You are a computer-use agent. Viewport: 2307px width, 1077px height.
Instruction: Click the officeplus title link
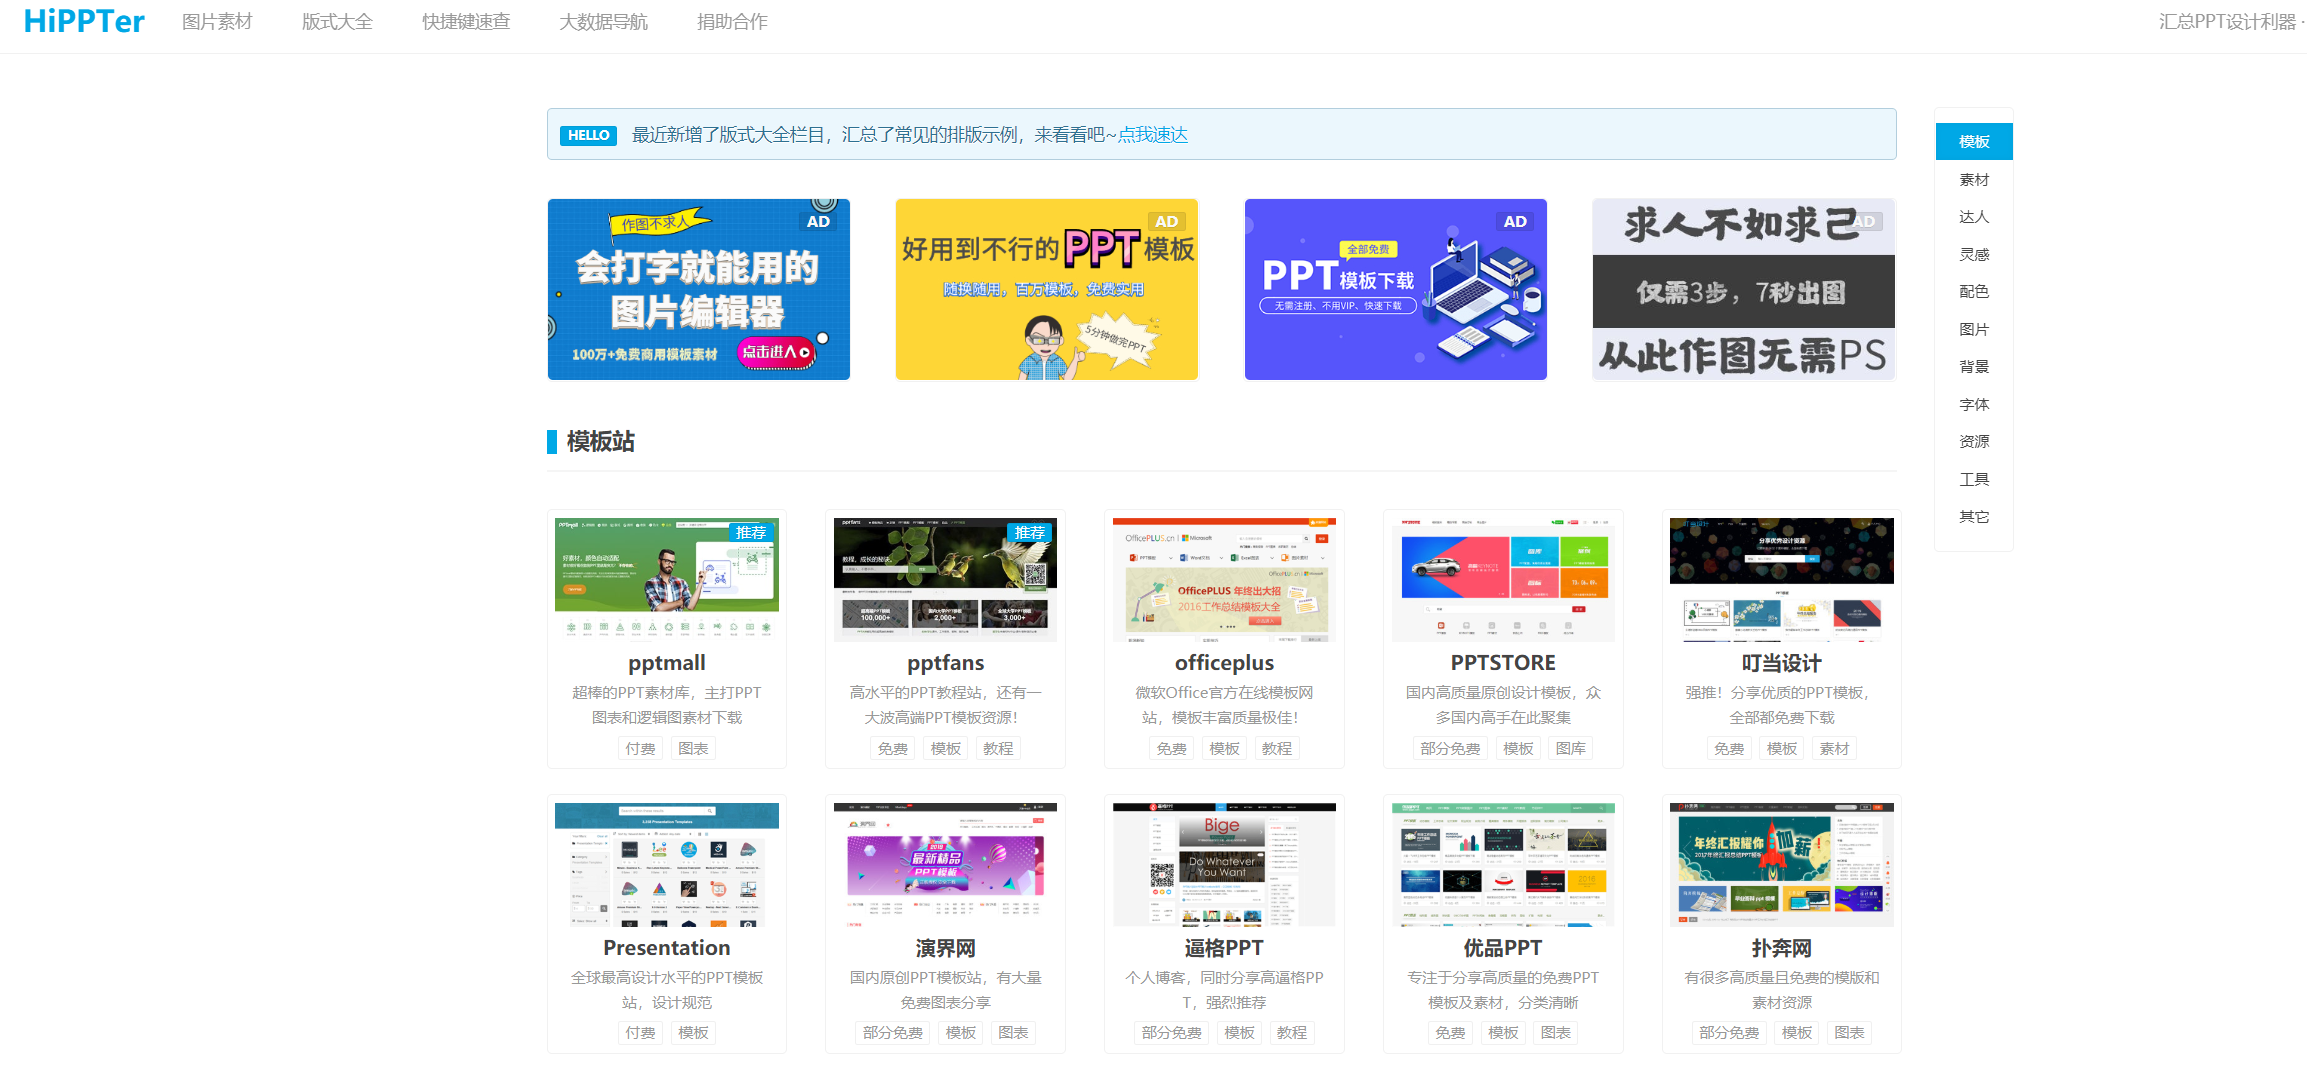[x=1224, y=663]
